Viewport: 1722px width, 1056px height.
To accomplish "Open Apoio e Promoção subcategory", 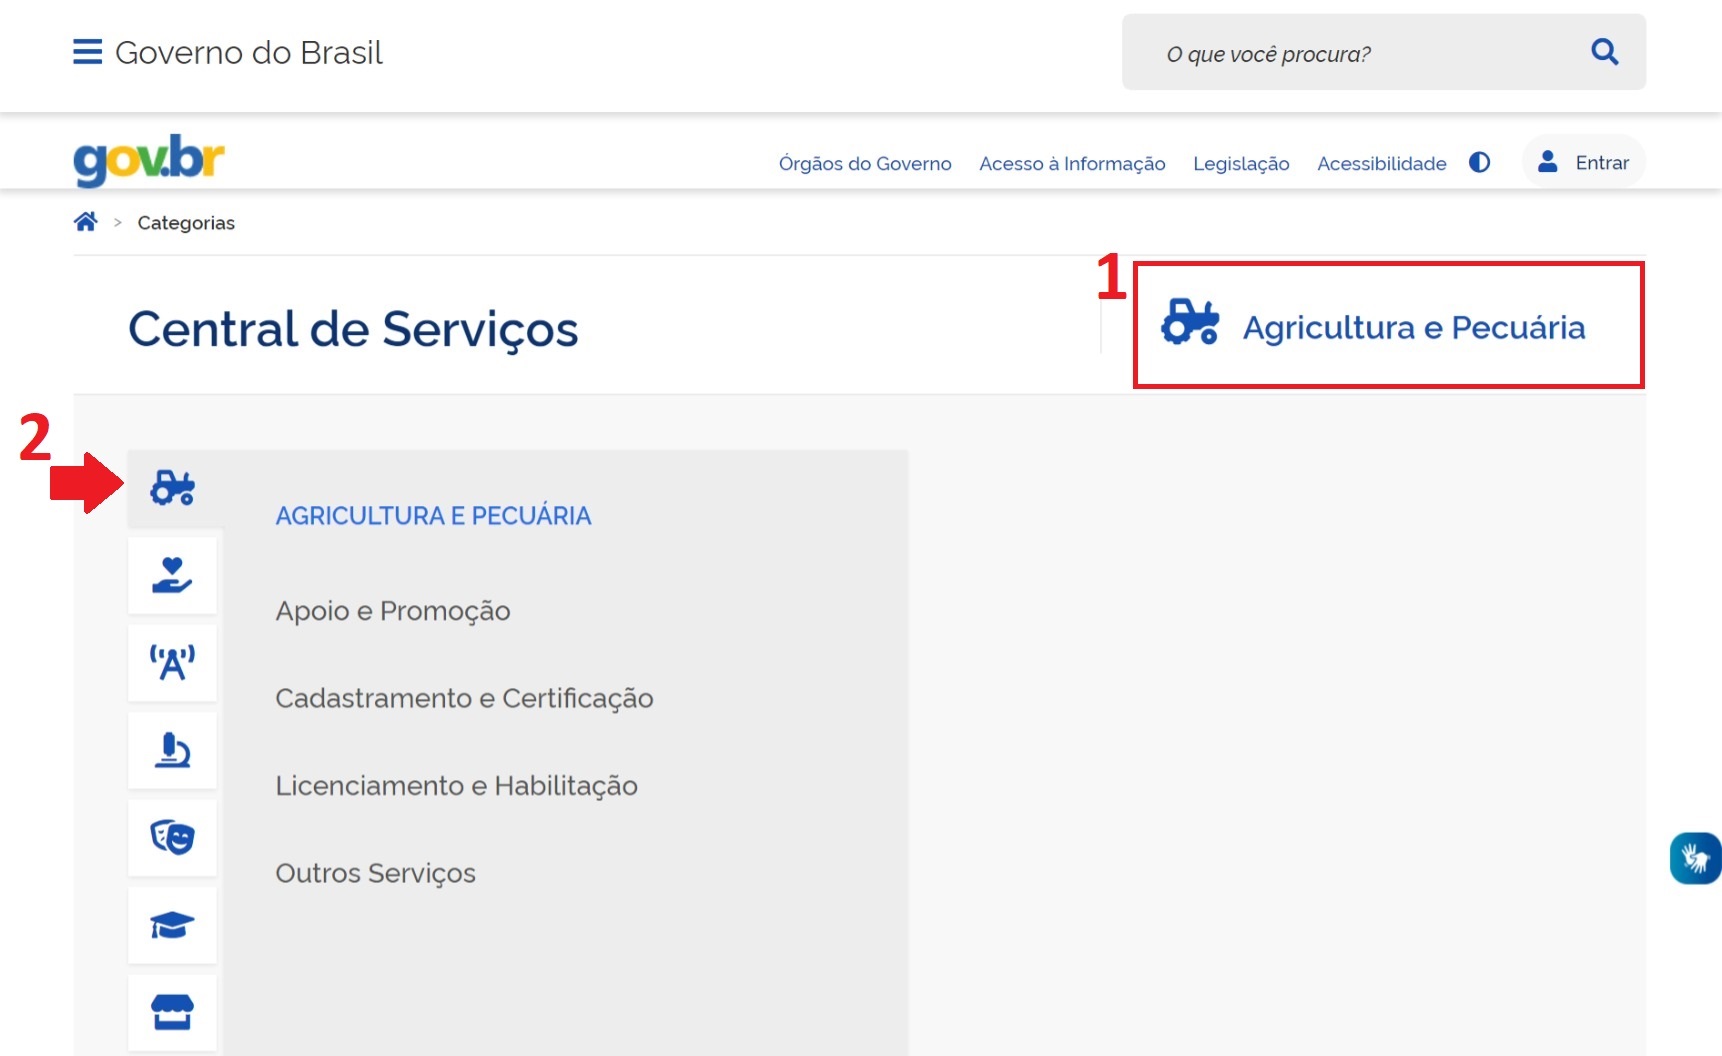I will click(393, 611).
